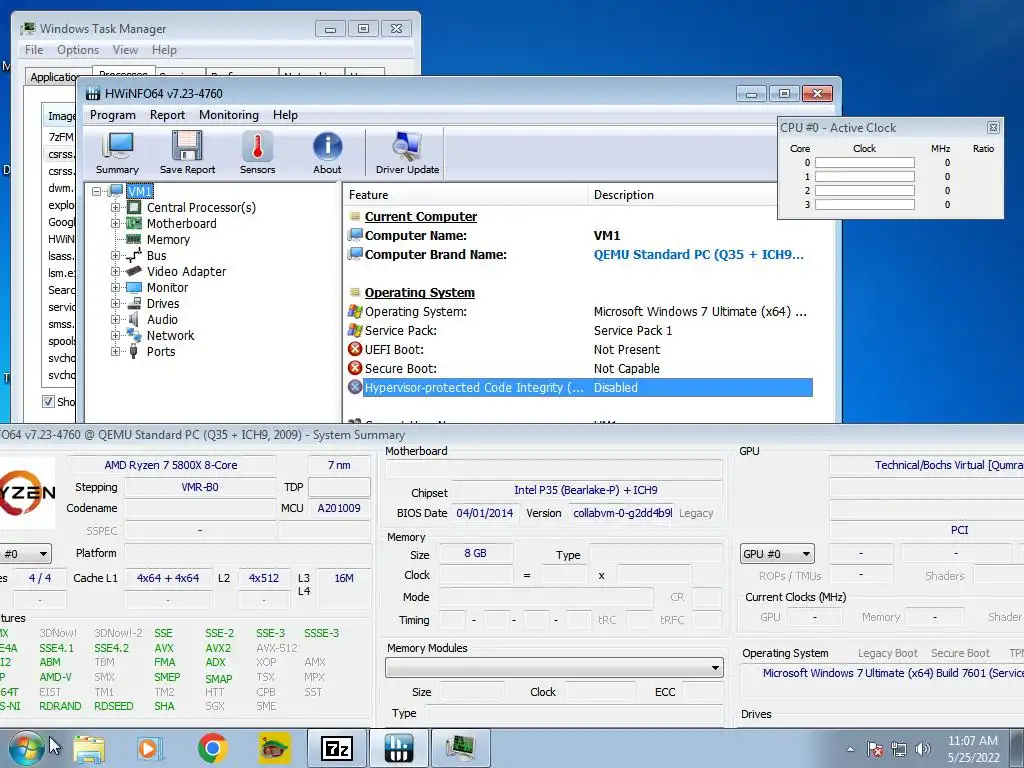This screenshot has width=1024, height=768.
Task: Expand the Ports node
Action: tap(116, 351)
